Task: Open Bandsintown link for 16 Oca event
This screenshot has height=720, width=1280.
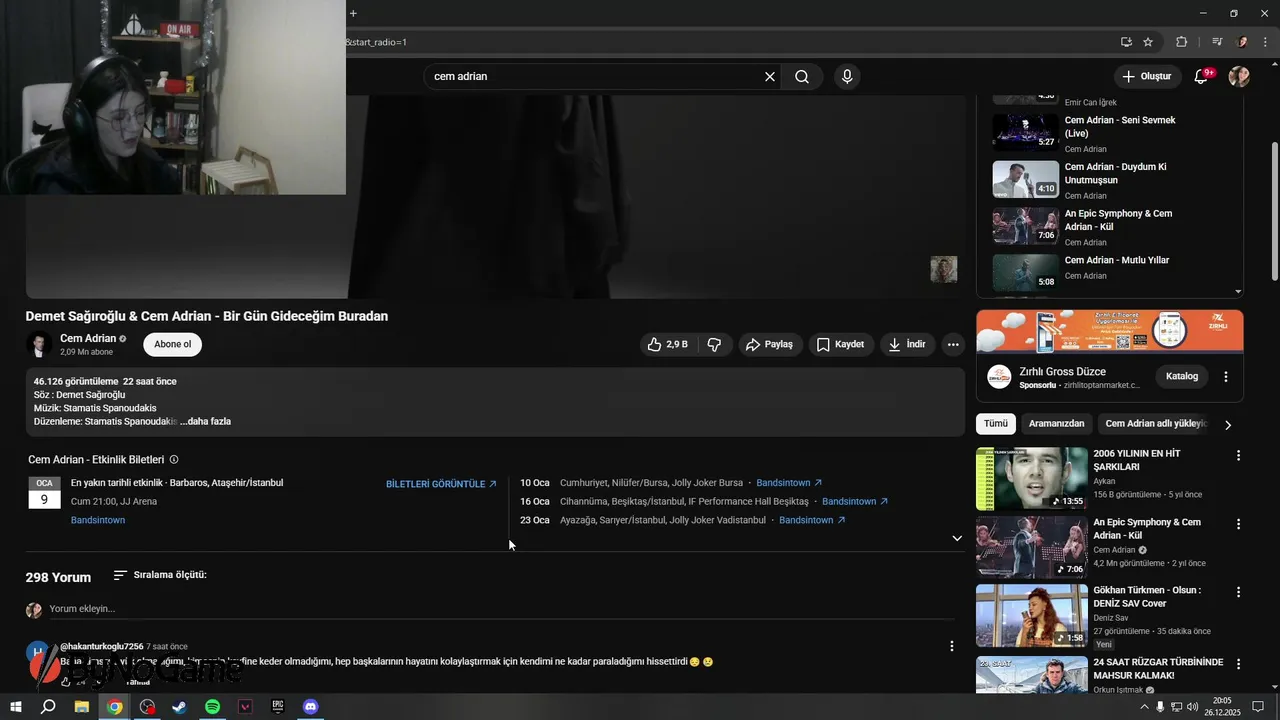Action: (855, 502)
